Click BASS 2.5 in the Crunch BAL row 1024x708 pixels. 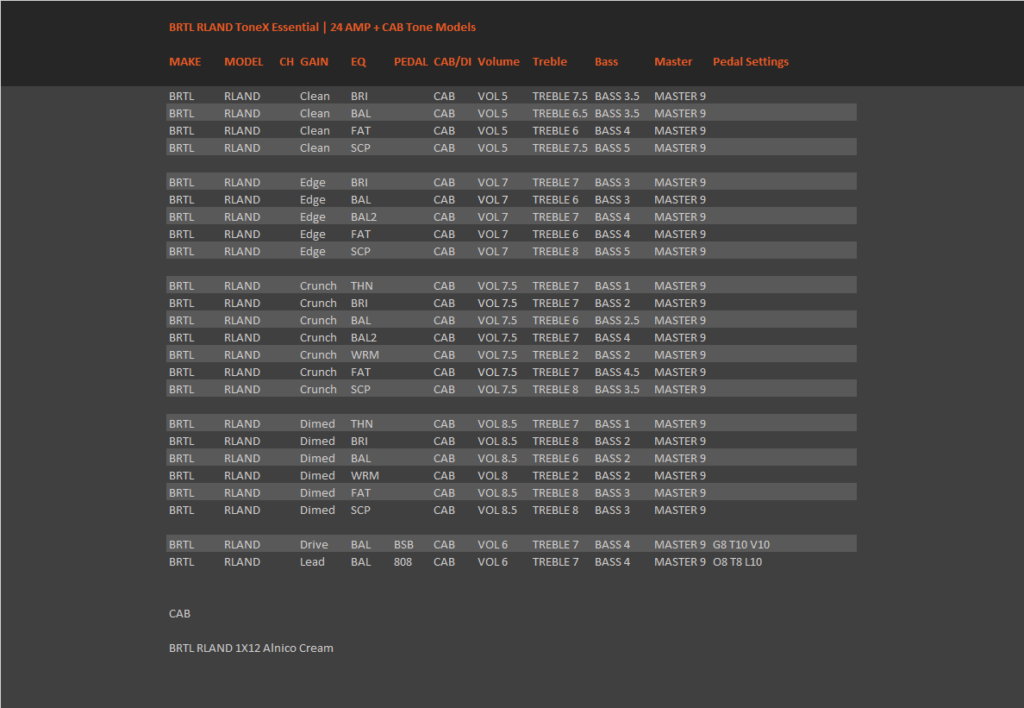coord(616,320)
